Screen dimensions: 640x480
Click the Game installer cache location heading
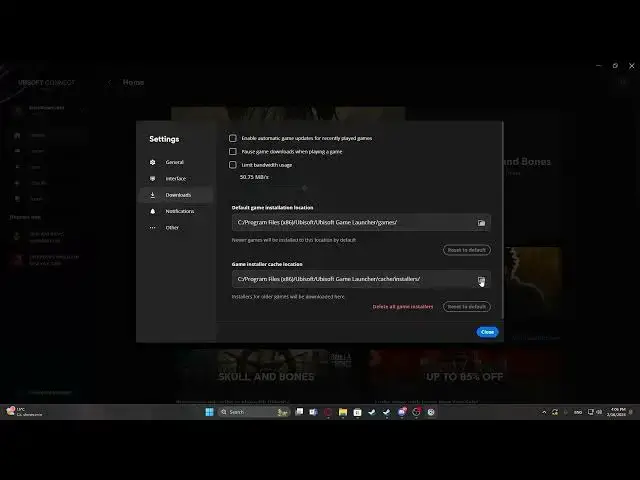coord(267,264)
